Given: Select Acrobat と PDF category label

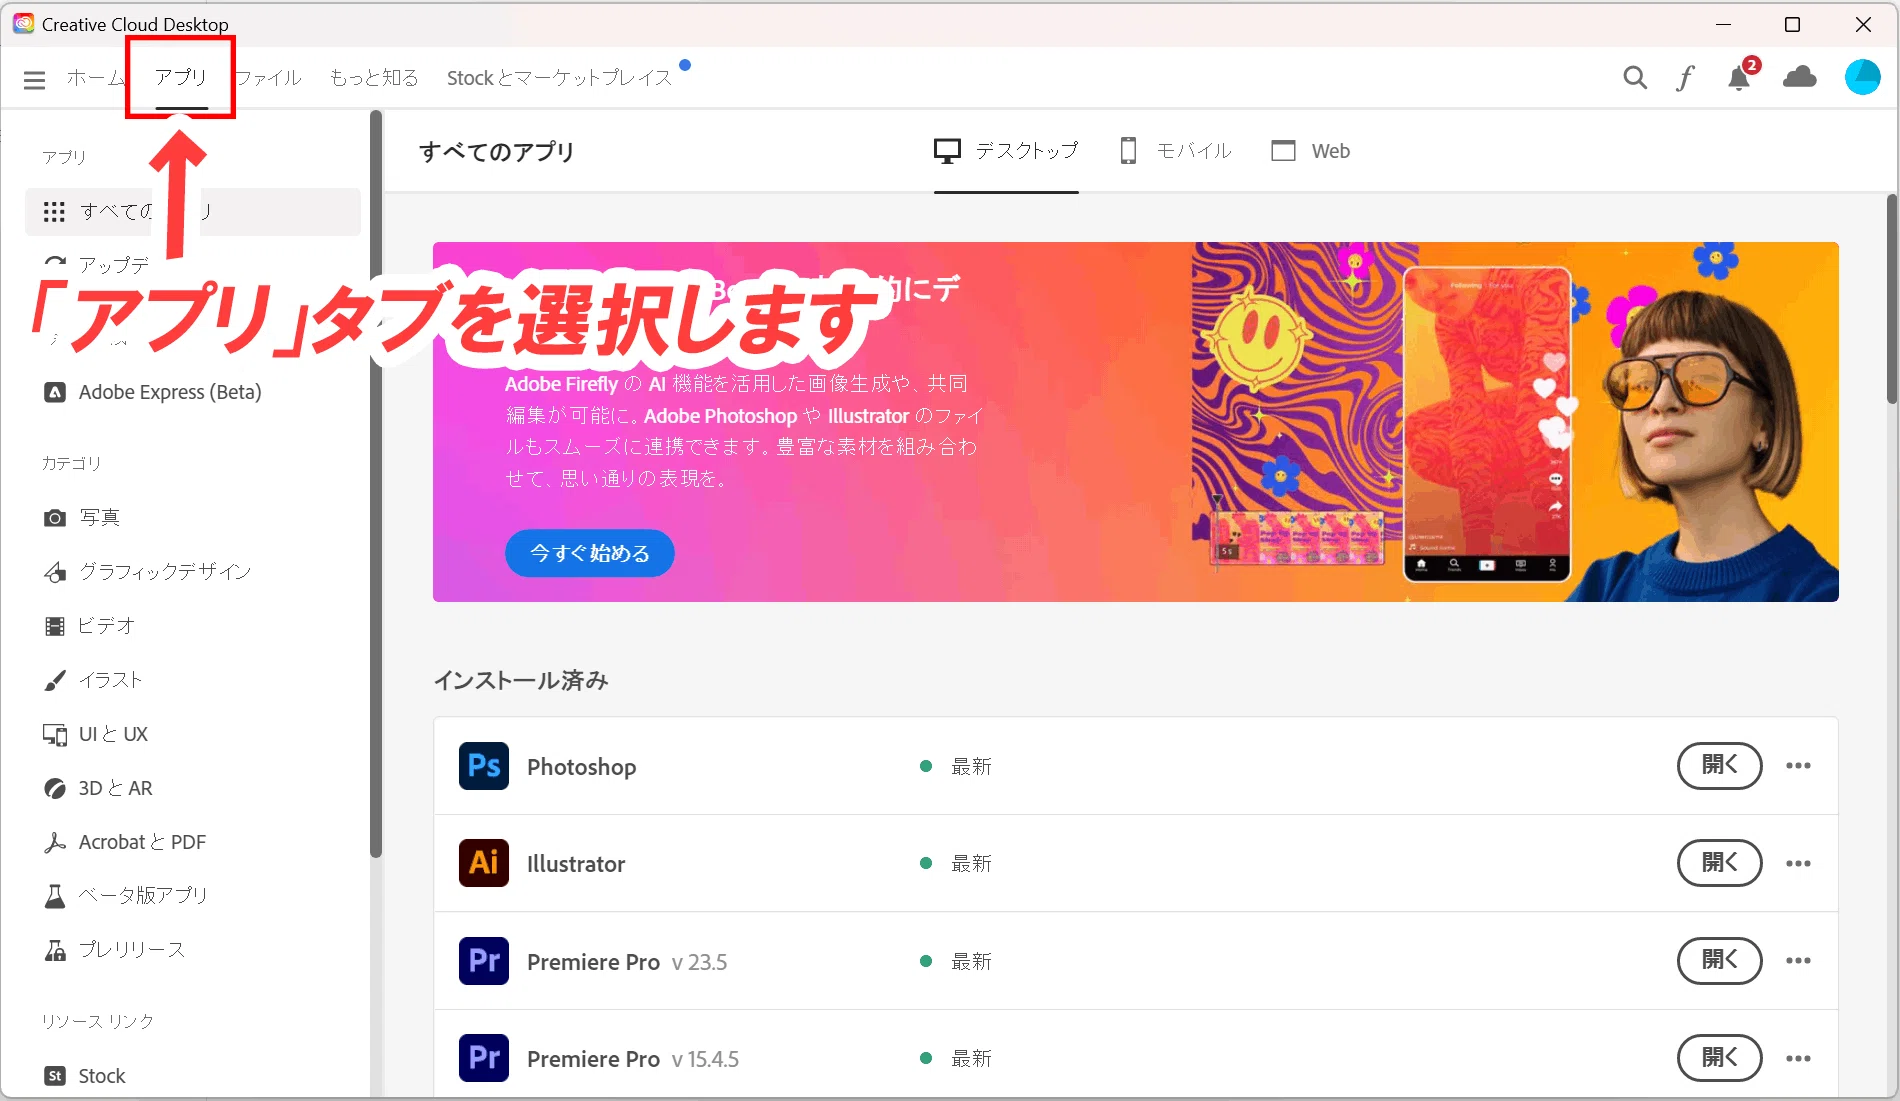Looking at the screenshot, I should 143,842.
